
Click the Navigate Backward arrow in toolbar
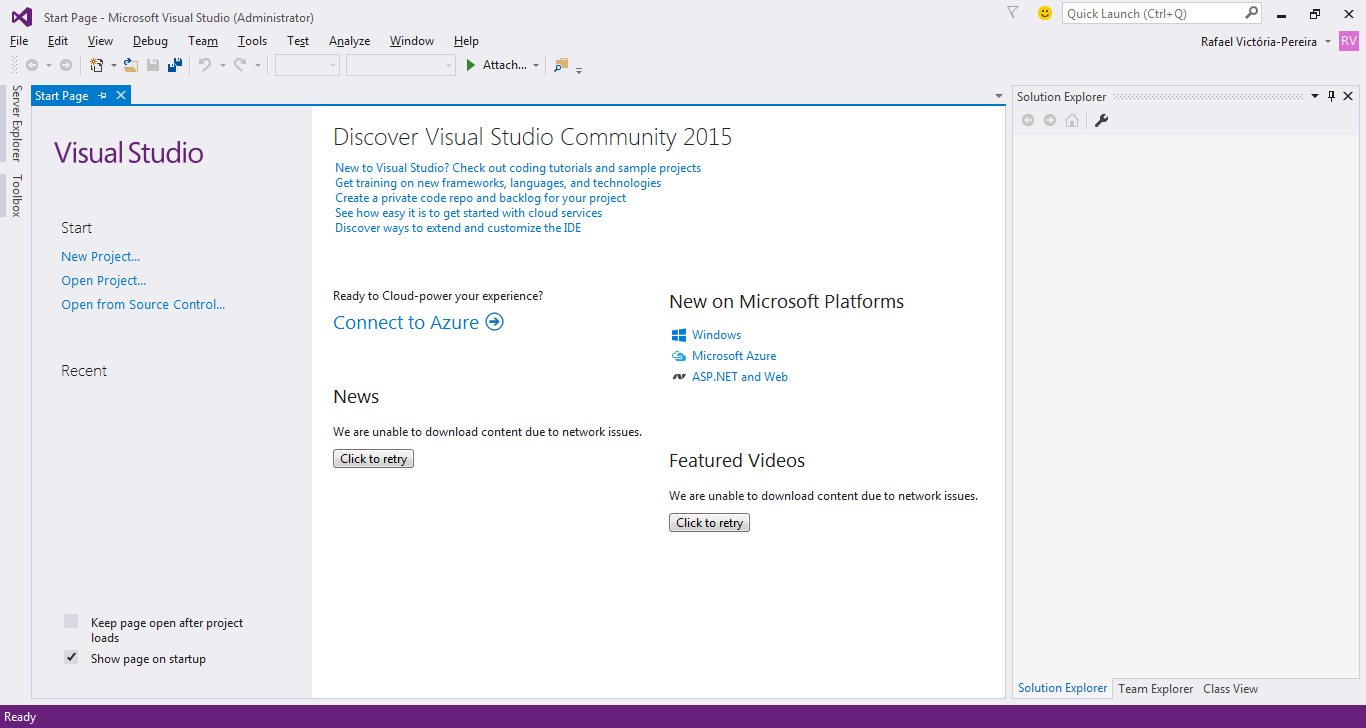[x=32, y=65]
